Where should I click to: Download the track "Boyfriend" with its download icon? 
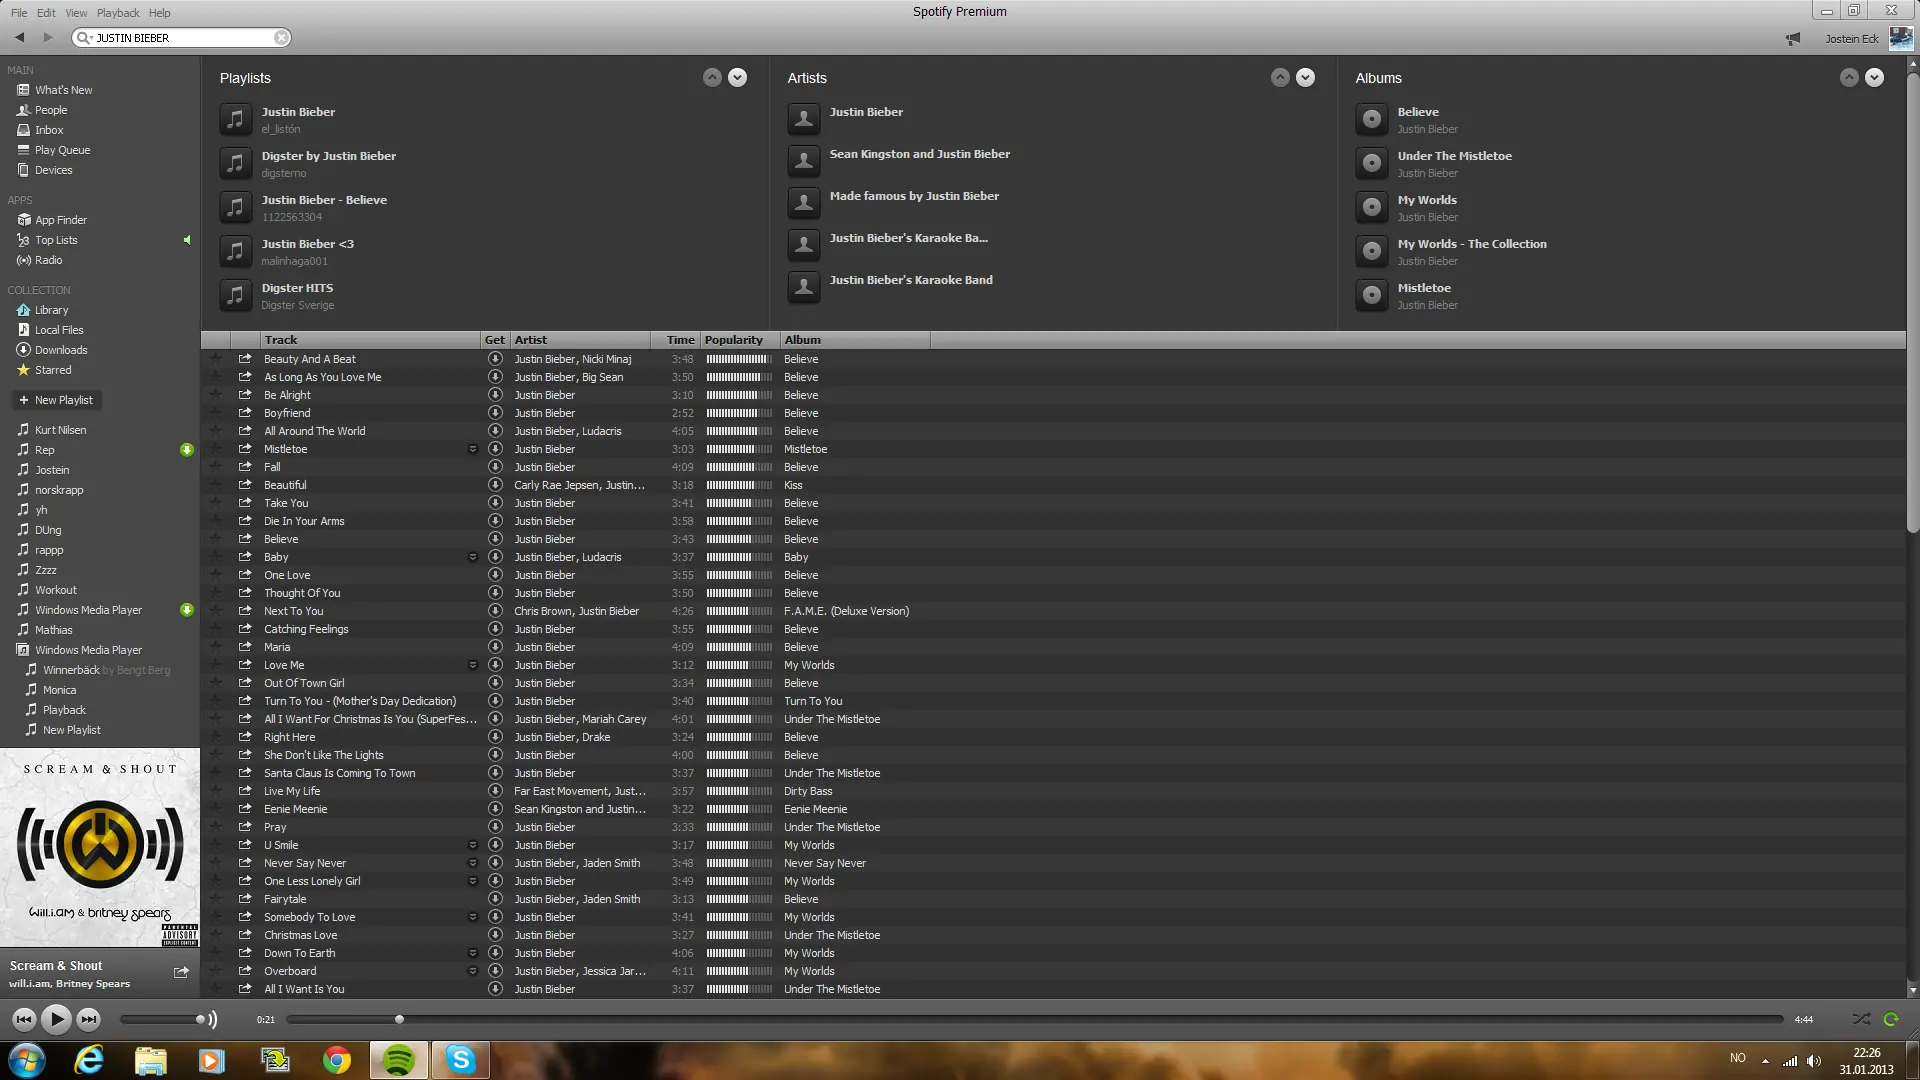[495, 413]
